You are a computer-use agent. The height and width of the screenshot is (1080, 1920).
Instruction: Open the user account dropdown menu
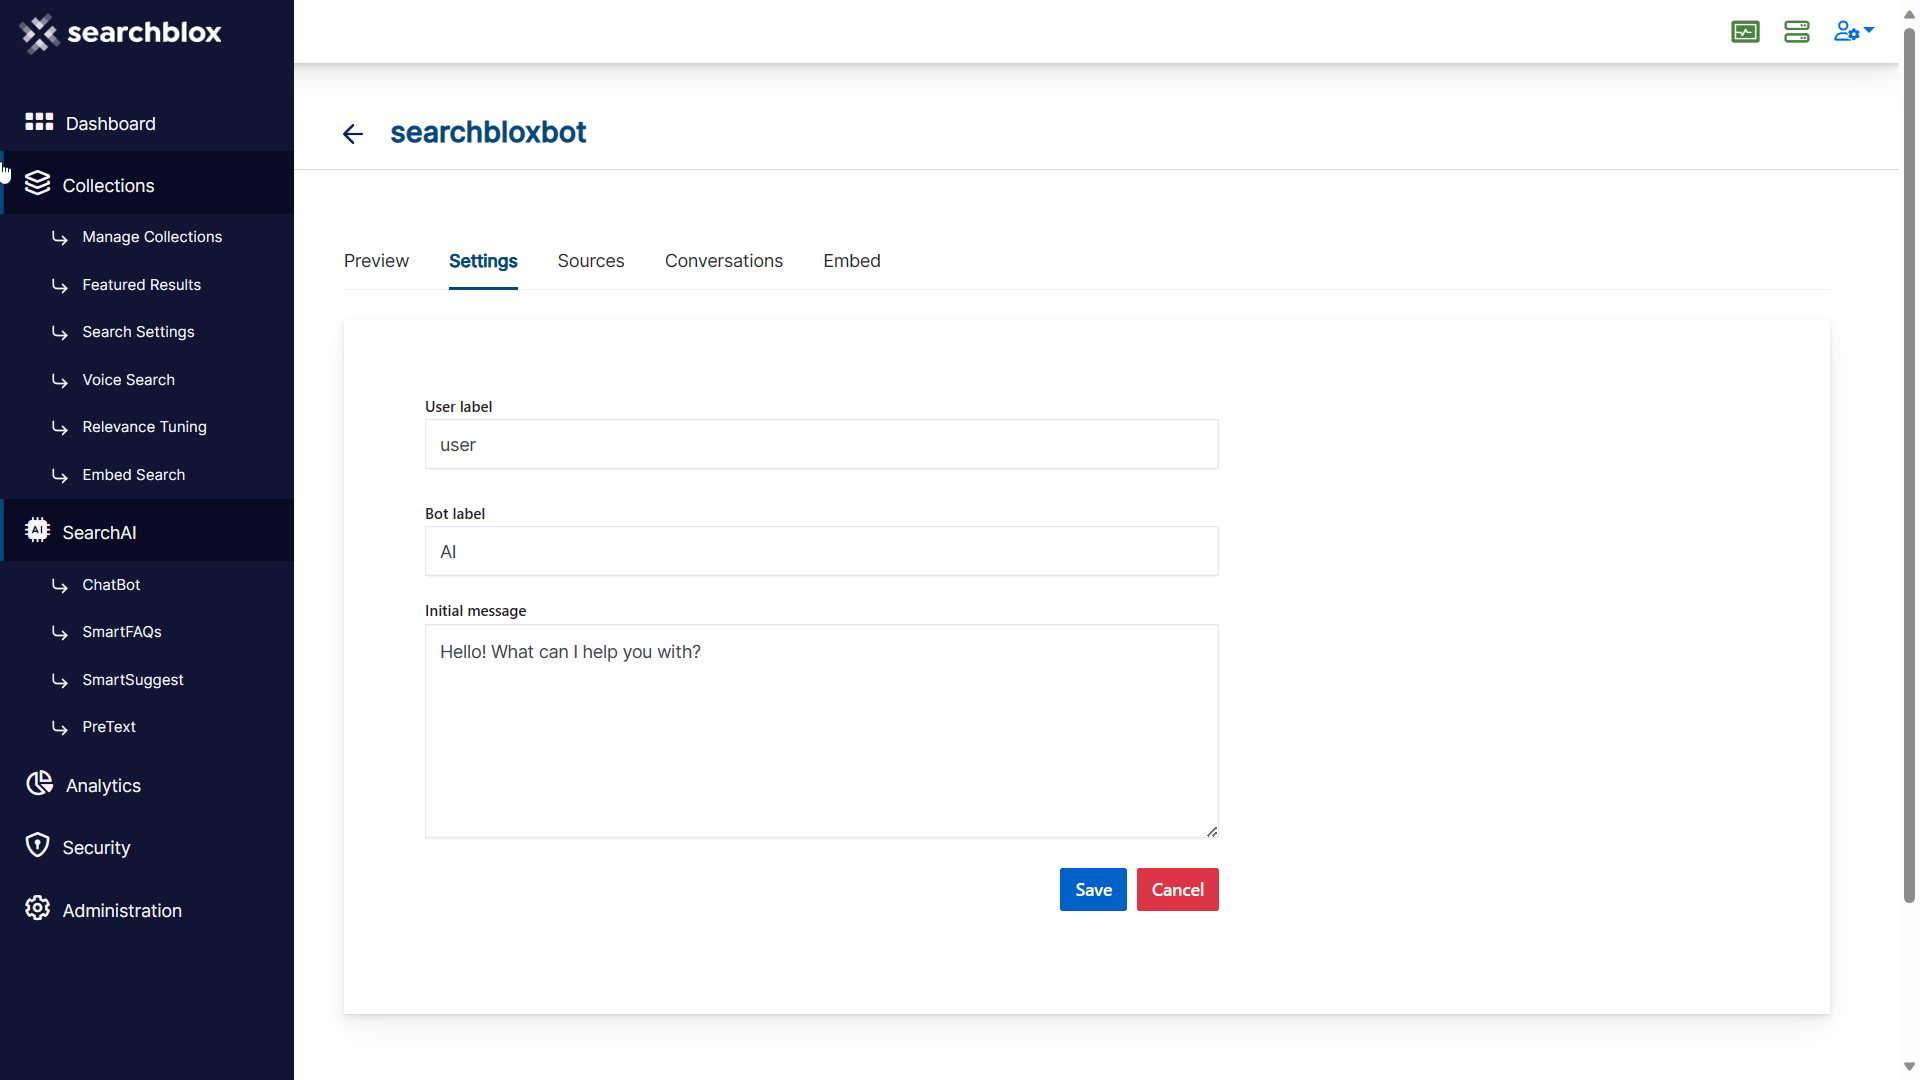[x=1853, y=32]
